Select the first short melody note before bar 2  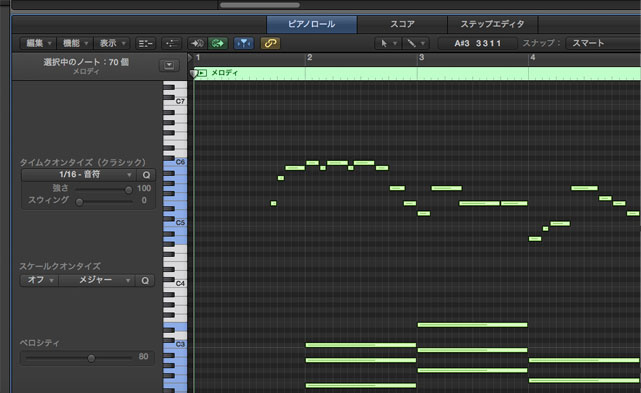pos(273,203)
